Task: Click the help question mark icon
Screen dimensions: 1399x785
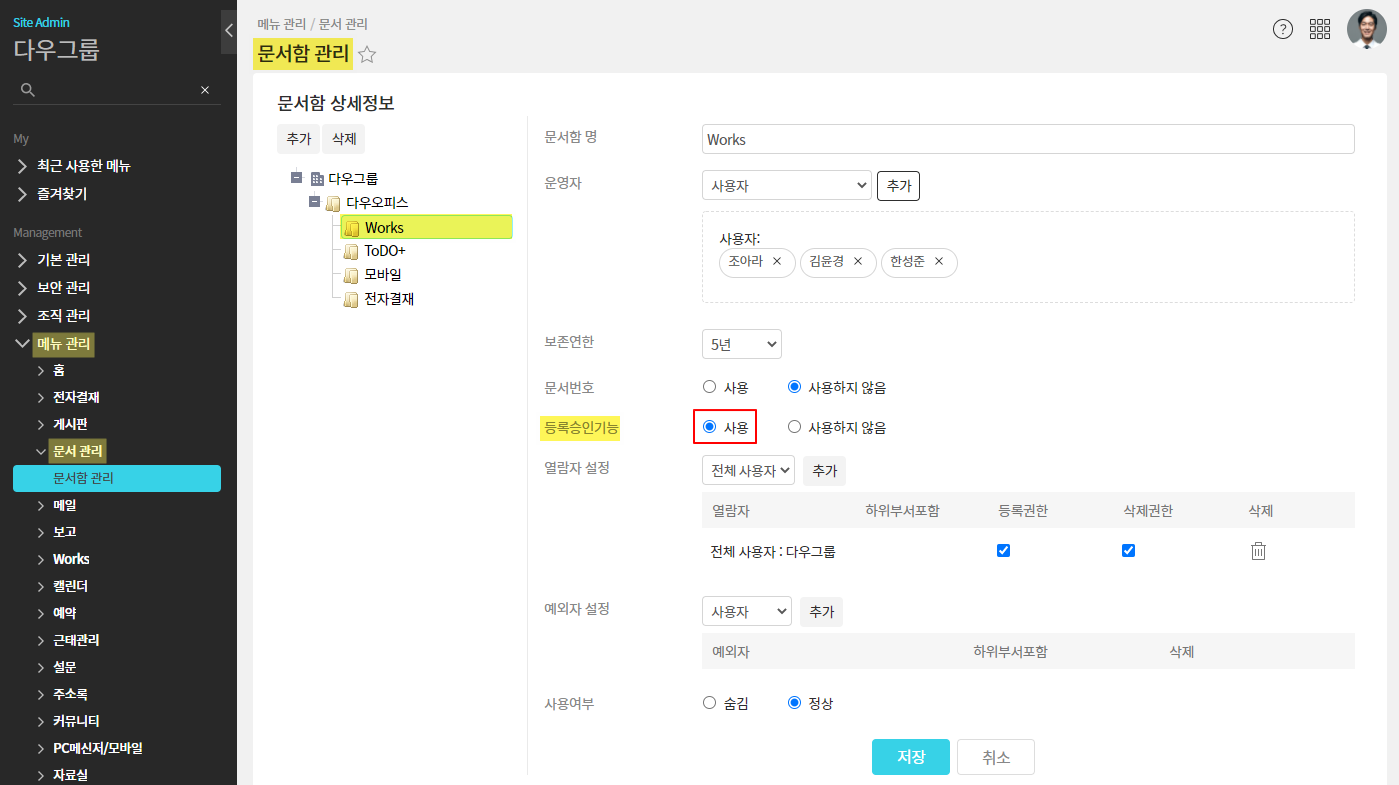Action: click(1282, 29)
